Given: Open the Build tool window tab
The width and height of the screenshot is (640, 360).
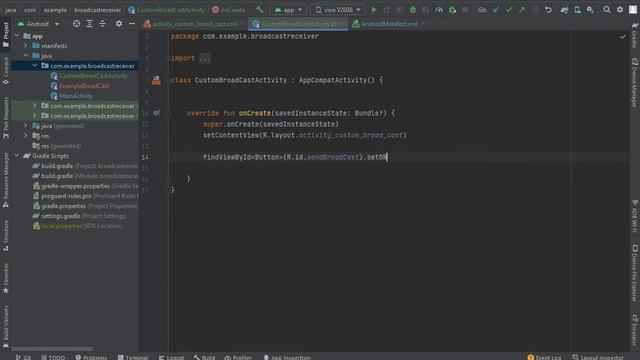Looking at the screenshot, I should pyautogui.click(x=204, y=357).
